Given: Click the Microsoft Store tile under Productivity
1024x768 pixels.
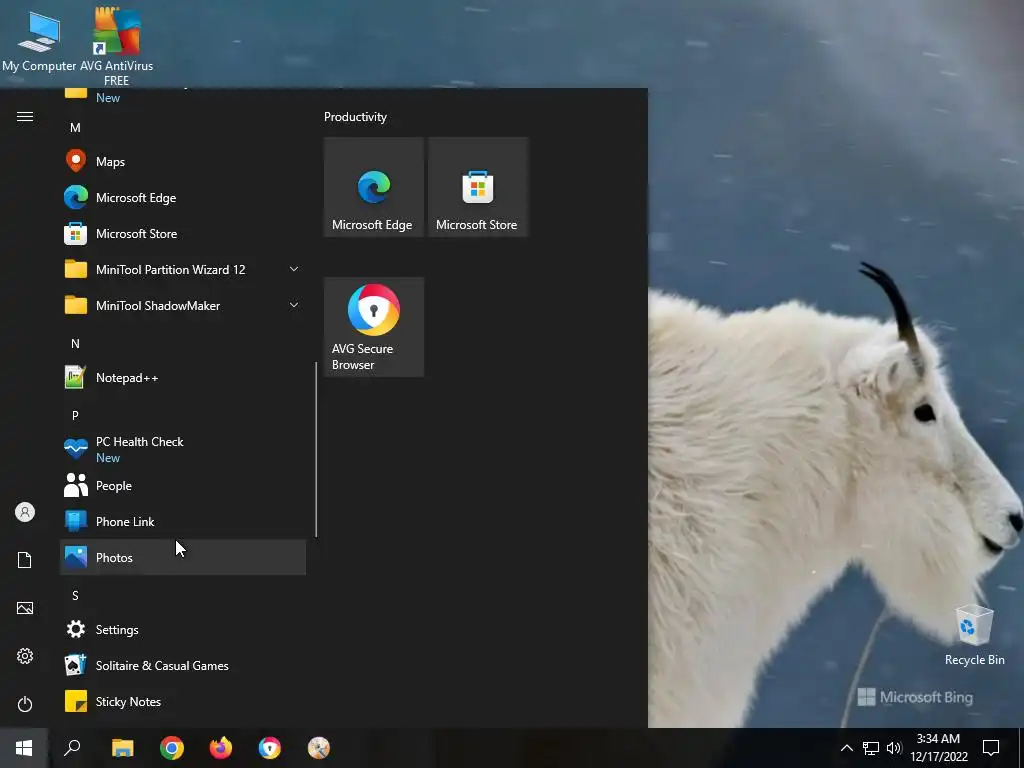Looking at the screenshot, I should (x=477, y=187).
